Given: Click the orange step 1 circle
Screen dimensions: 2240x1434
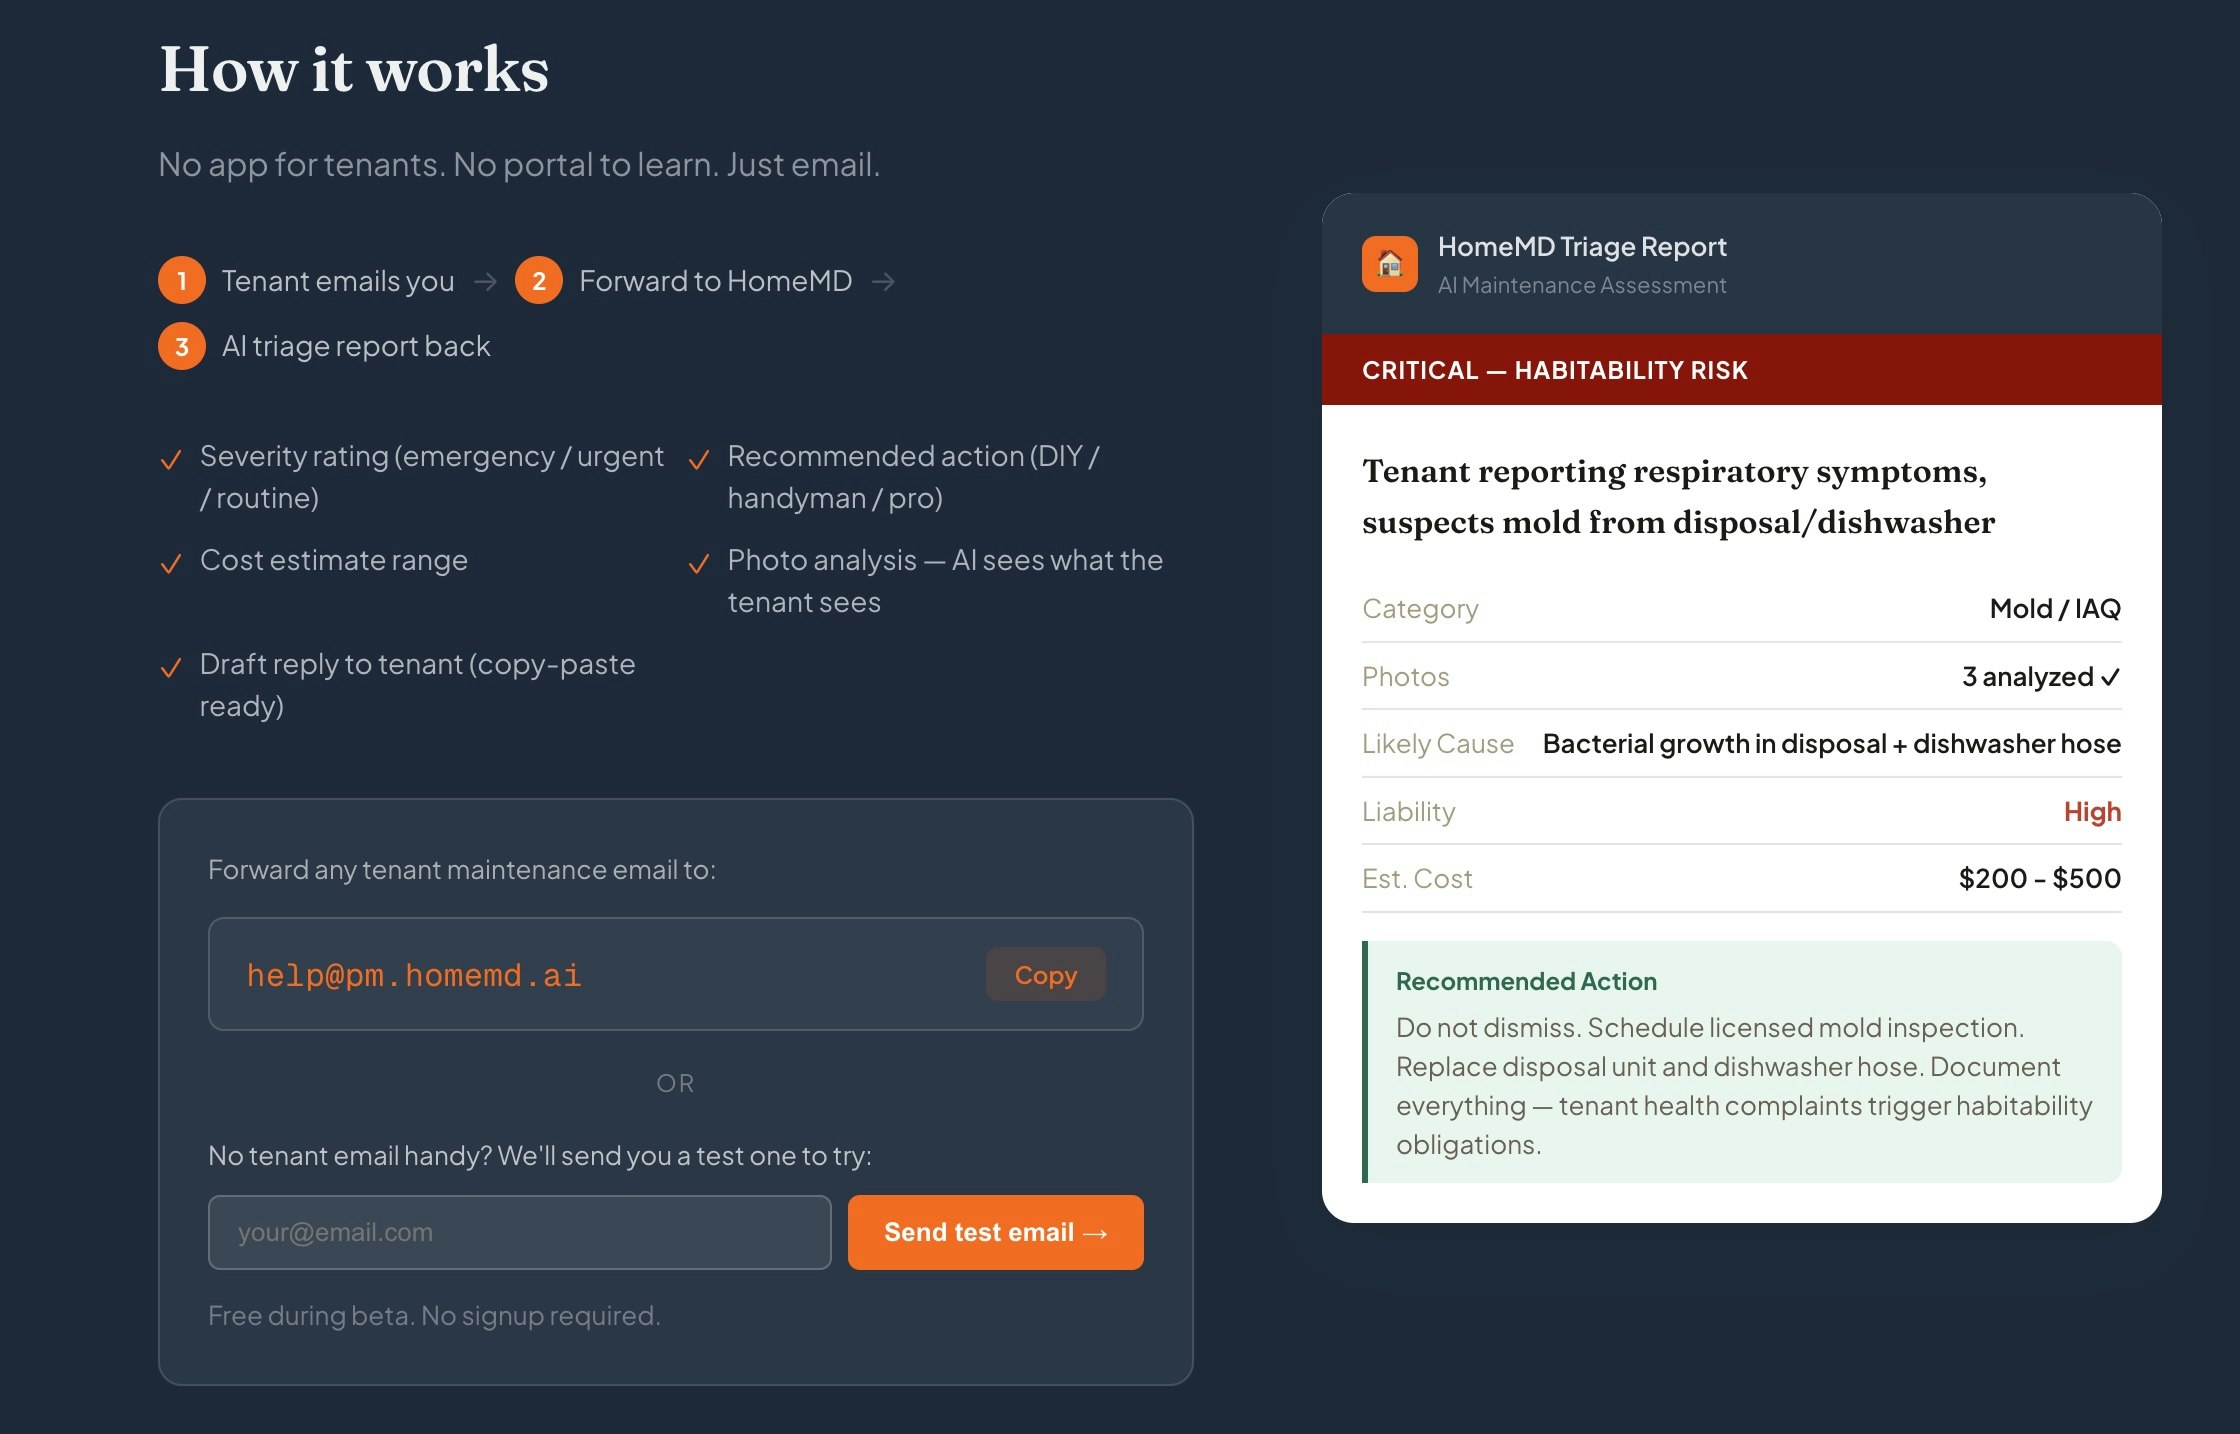Looking at the screenshot, I should coord(182,281).
